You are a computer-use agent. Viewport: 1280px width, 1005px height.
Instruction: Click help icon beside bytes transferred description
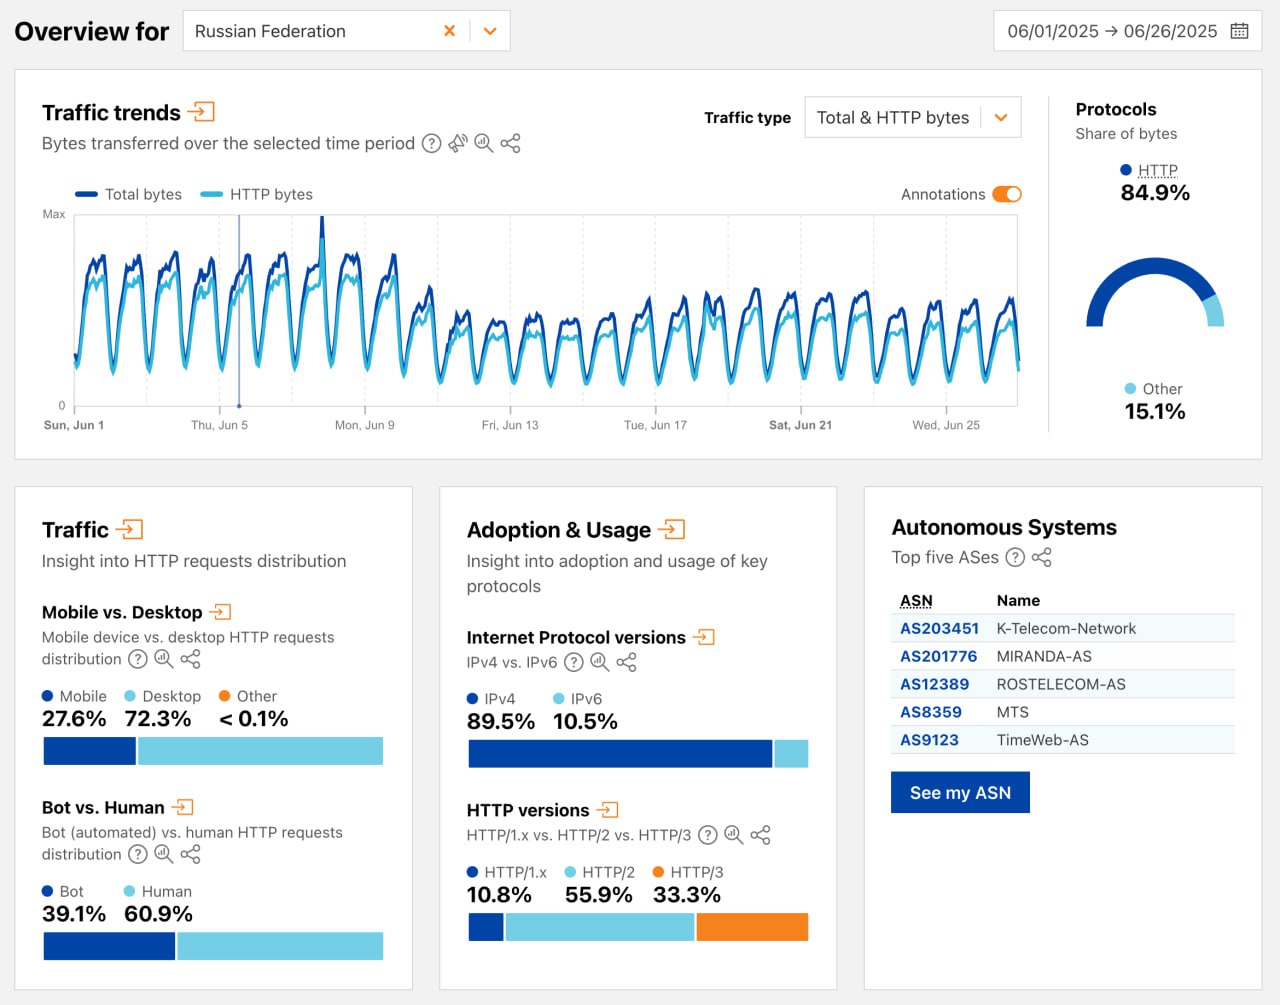[431, 143]
